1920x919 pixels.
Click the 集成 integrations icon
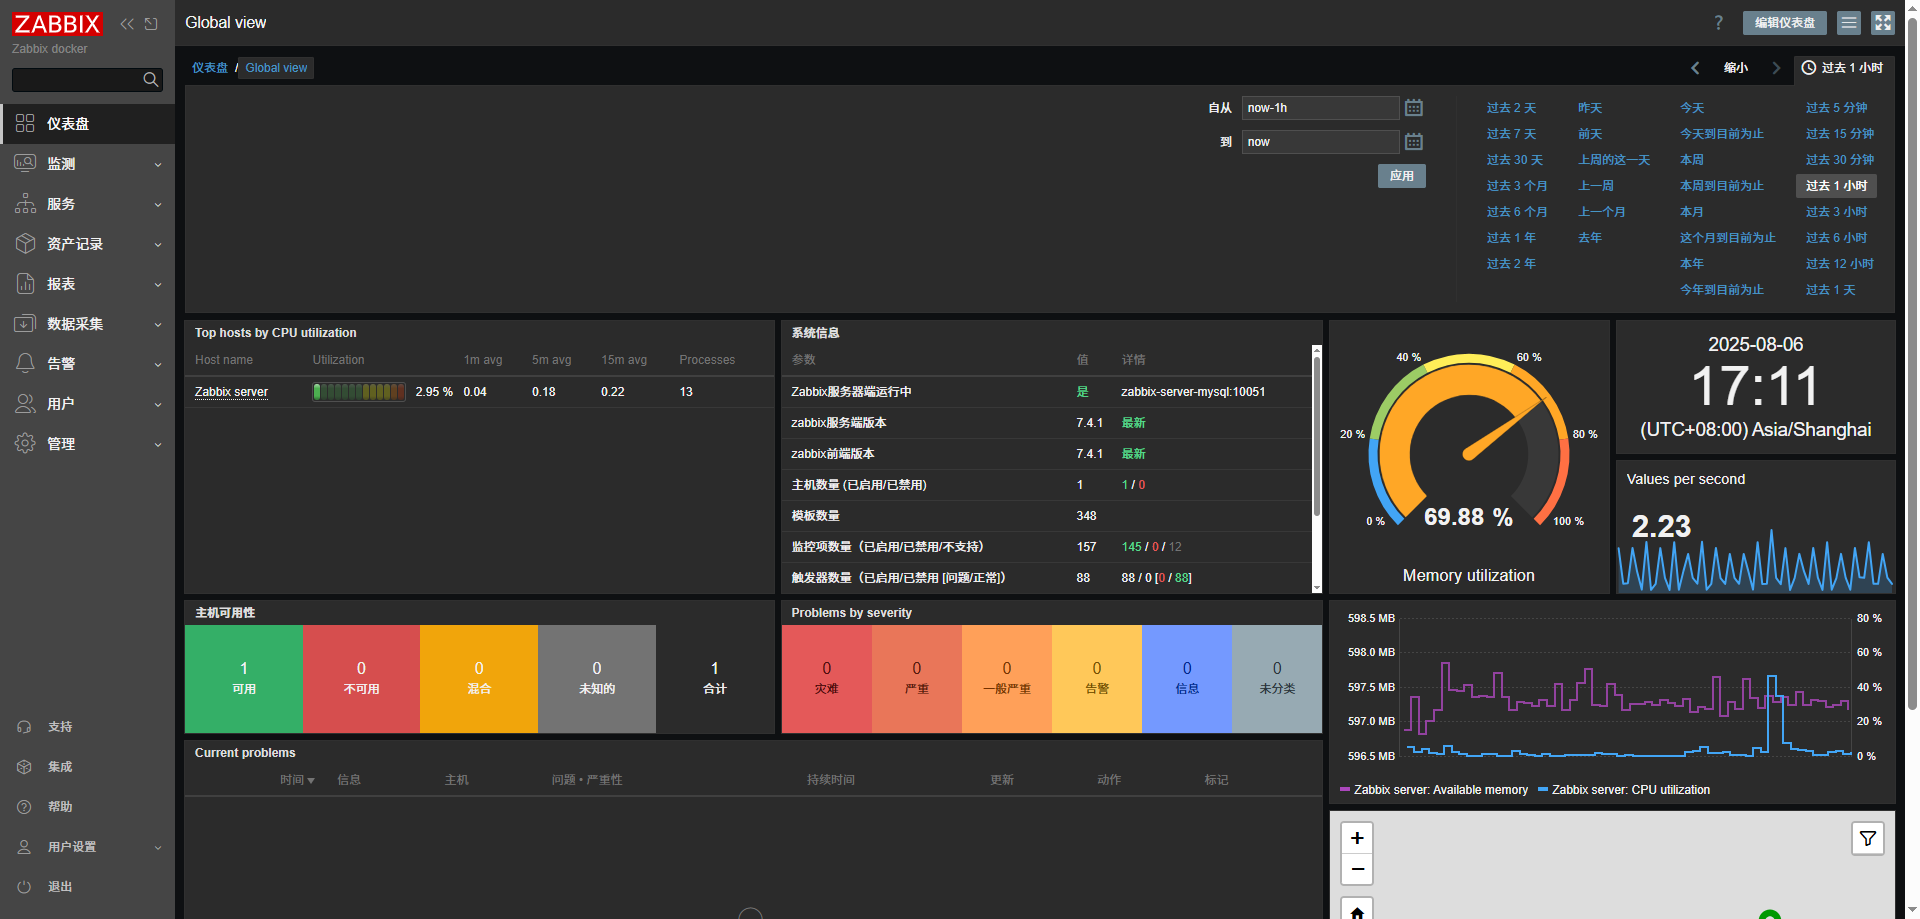tap(25, 767)
